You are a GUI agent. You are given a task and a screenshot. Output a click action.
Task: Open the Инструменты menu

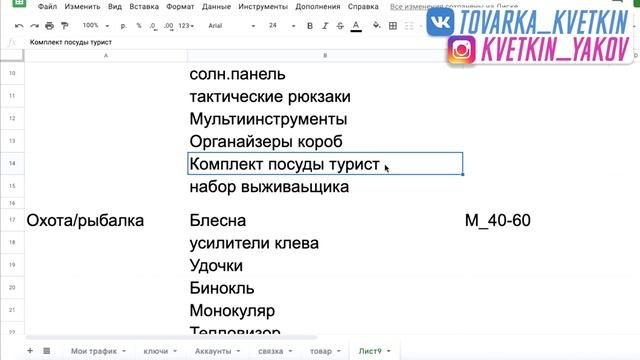(263, 7)
